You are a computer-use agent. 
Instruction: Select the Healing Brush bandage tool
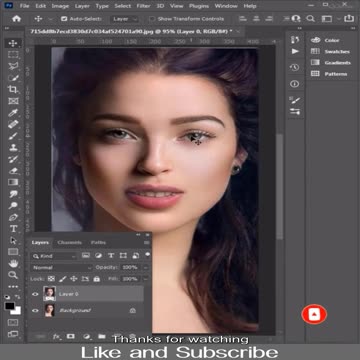13,124
